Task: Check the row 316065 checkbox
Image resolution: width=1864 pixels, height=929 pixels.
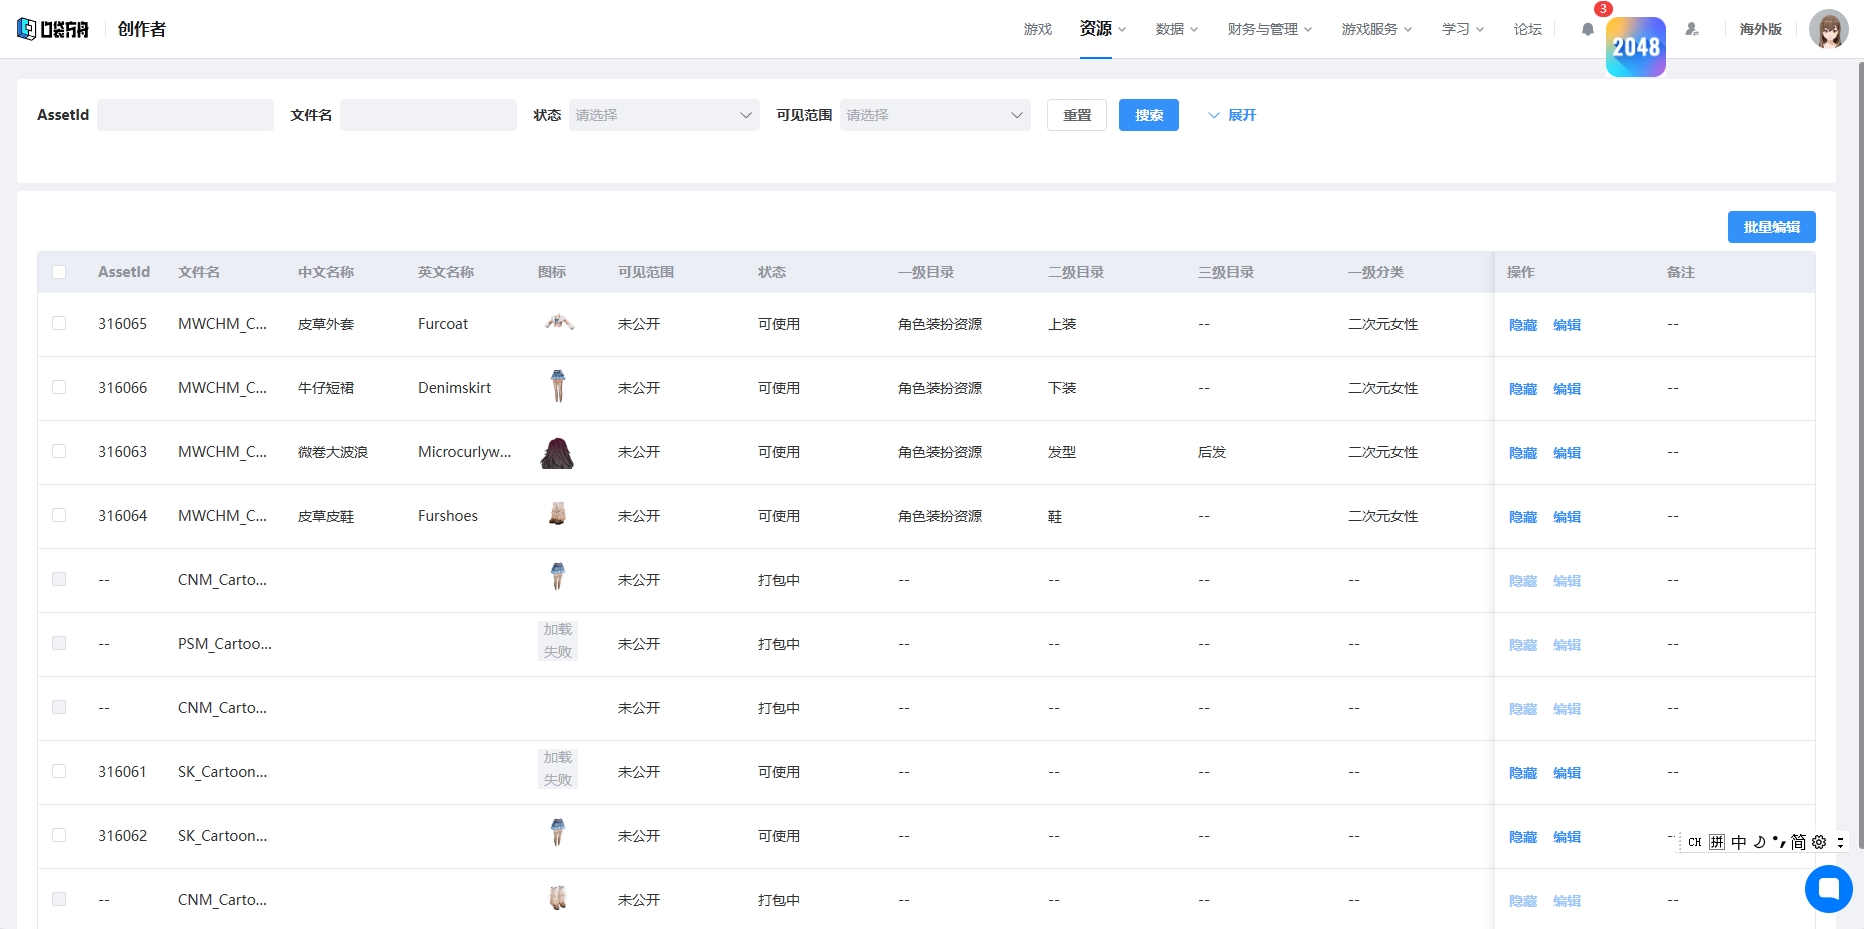Action: (59, 324)
